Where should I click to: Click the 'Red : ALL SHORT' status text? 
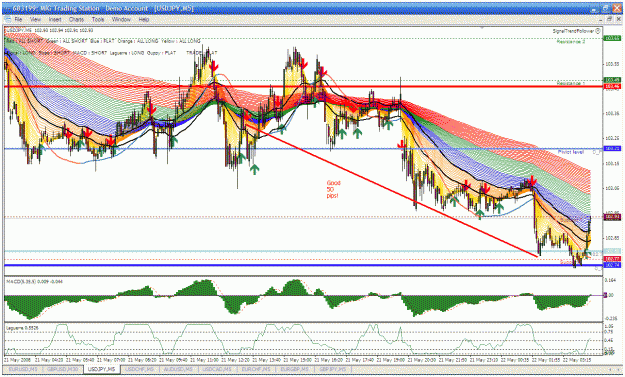(x=25, y=41)
